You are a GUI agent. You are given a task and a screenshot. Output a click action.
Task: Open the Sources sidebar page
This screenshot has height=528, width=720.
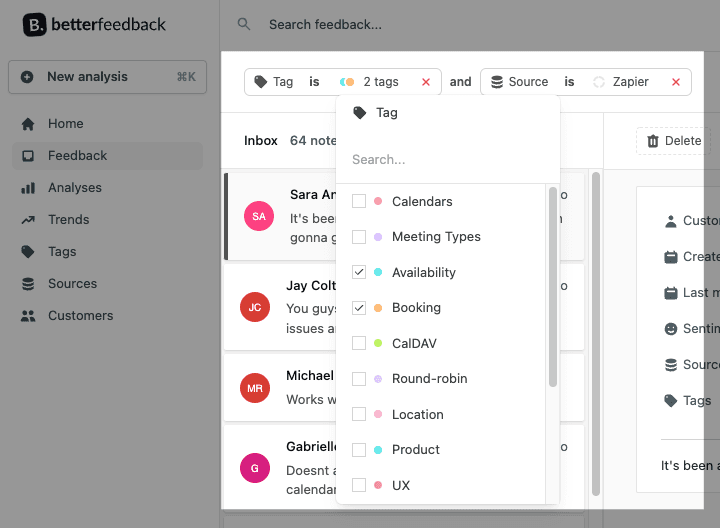pos(72,284)
